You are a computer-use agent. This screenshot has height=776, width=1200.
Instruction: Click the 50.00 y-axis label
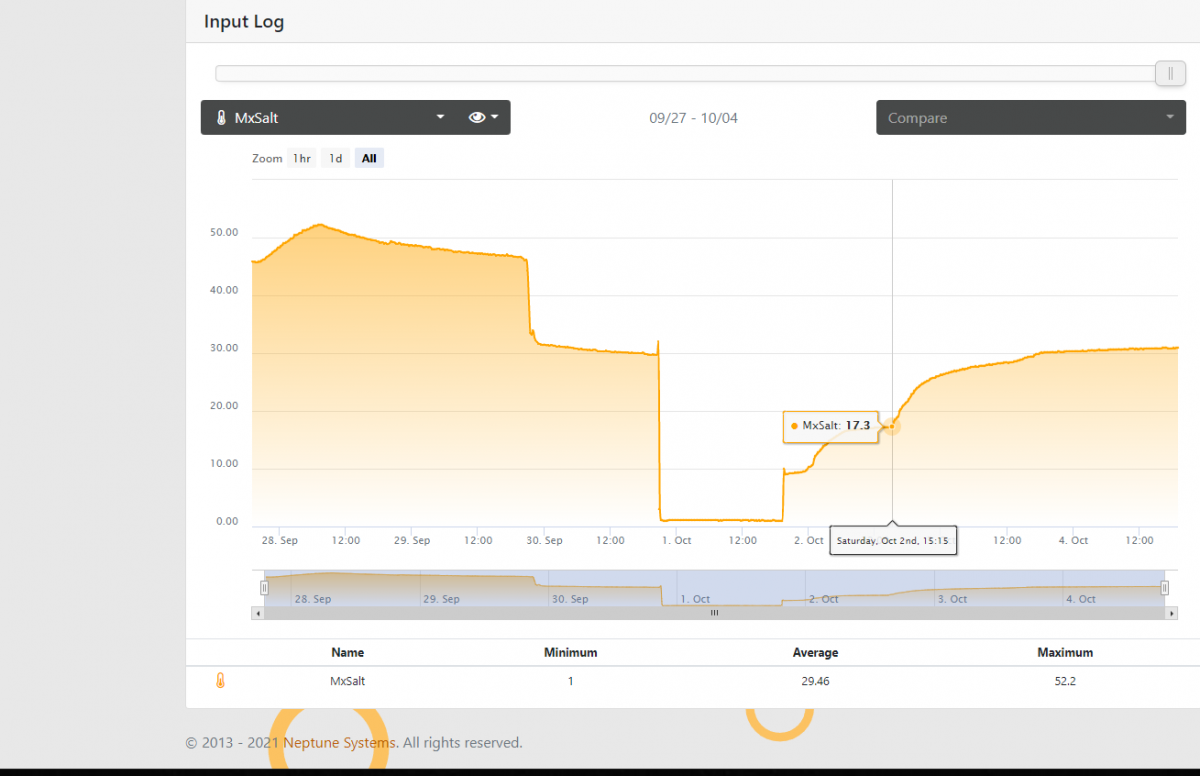click(x=224, y=232)
